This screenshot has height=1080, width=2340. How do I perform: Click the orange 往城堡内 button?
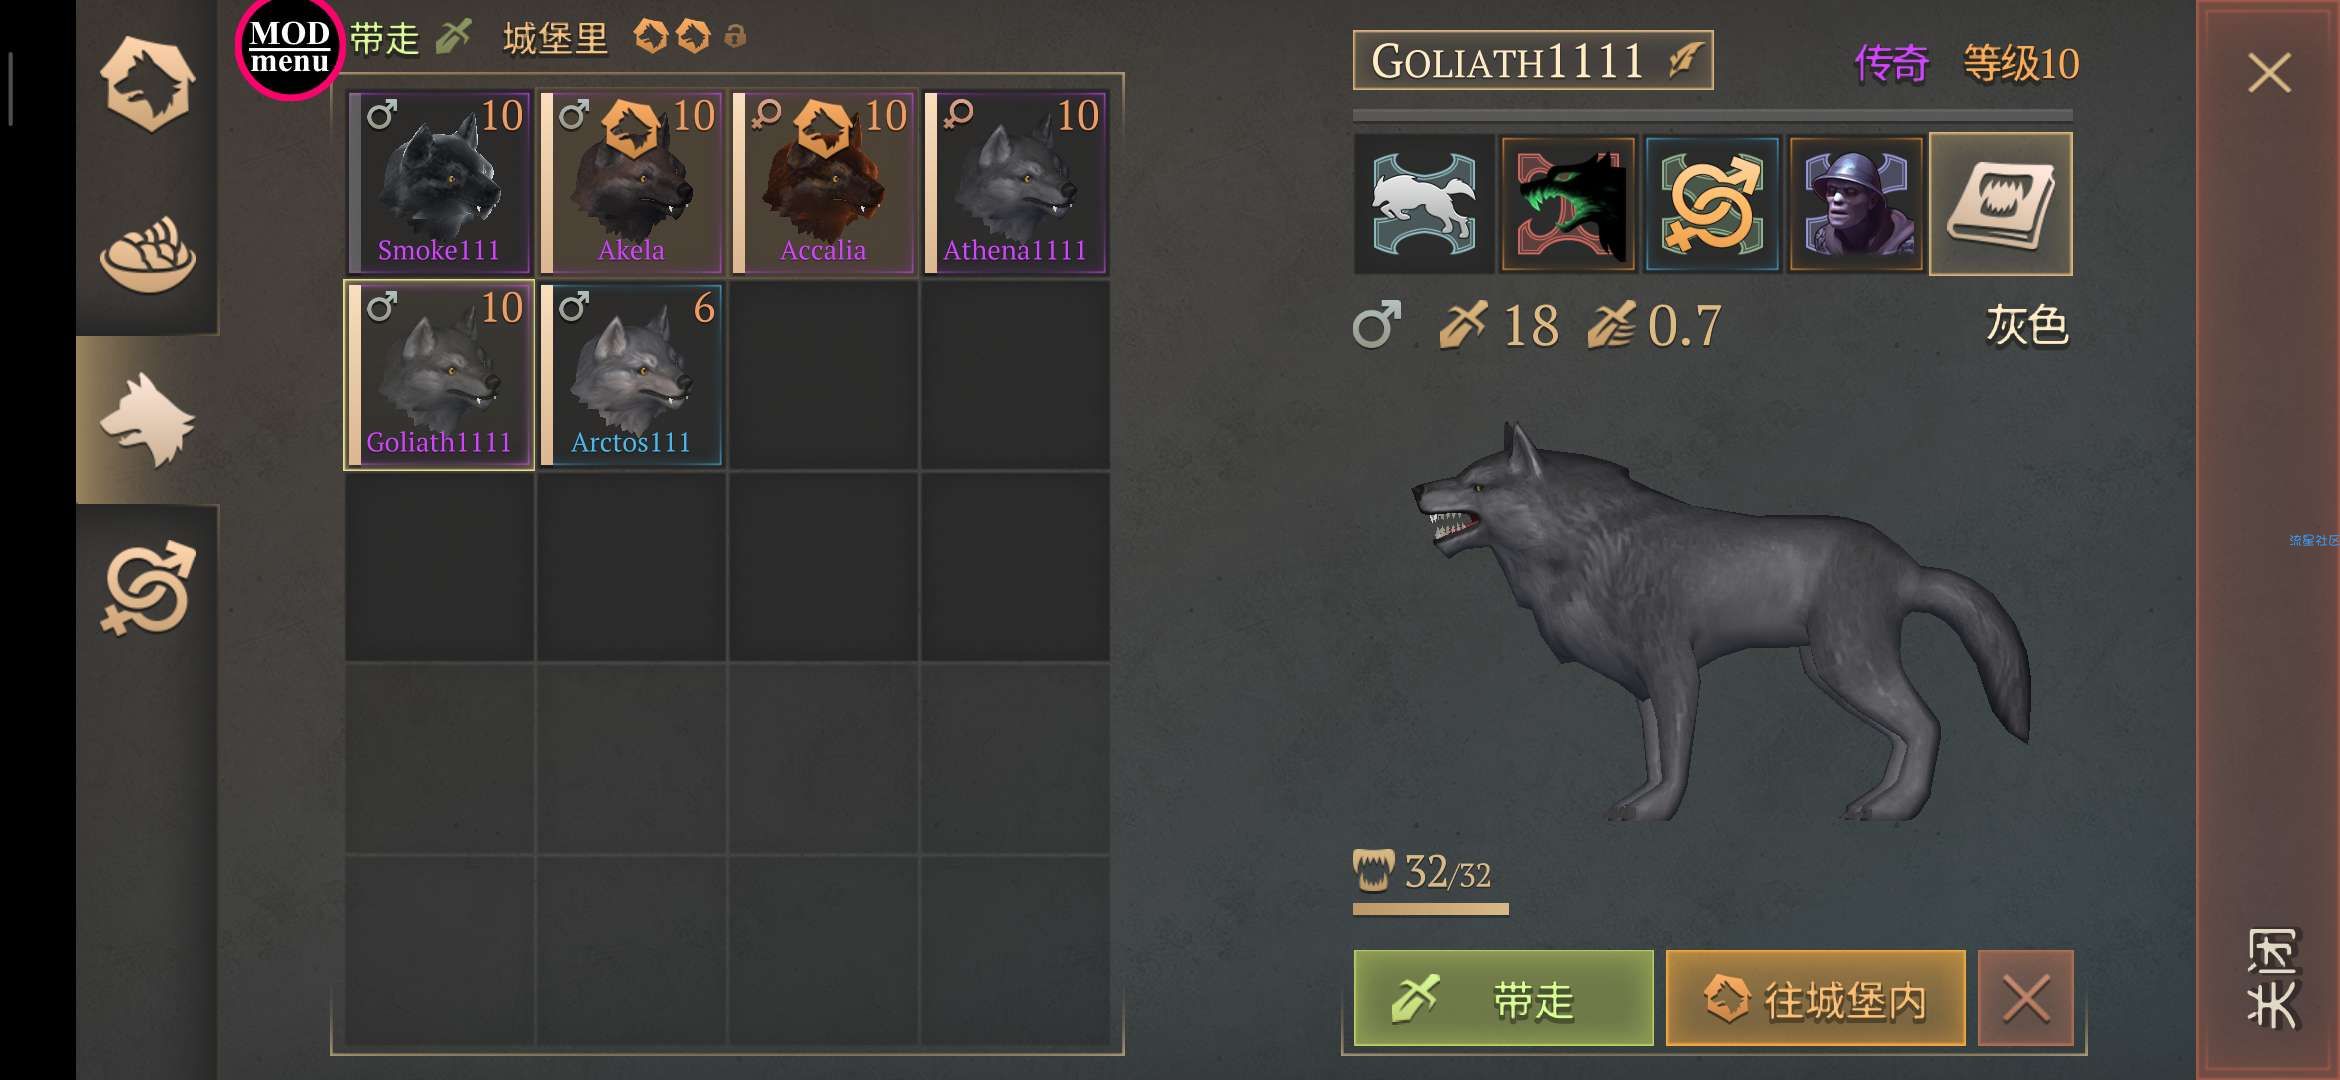[1815, 998]
